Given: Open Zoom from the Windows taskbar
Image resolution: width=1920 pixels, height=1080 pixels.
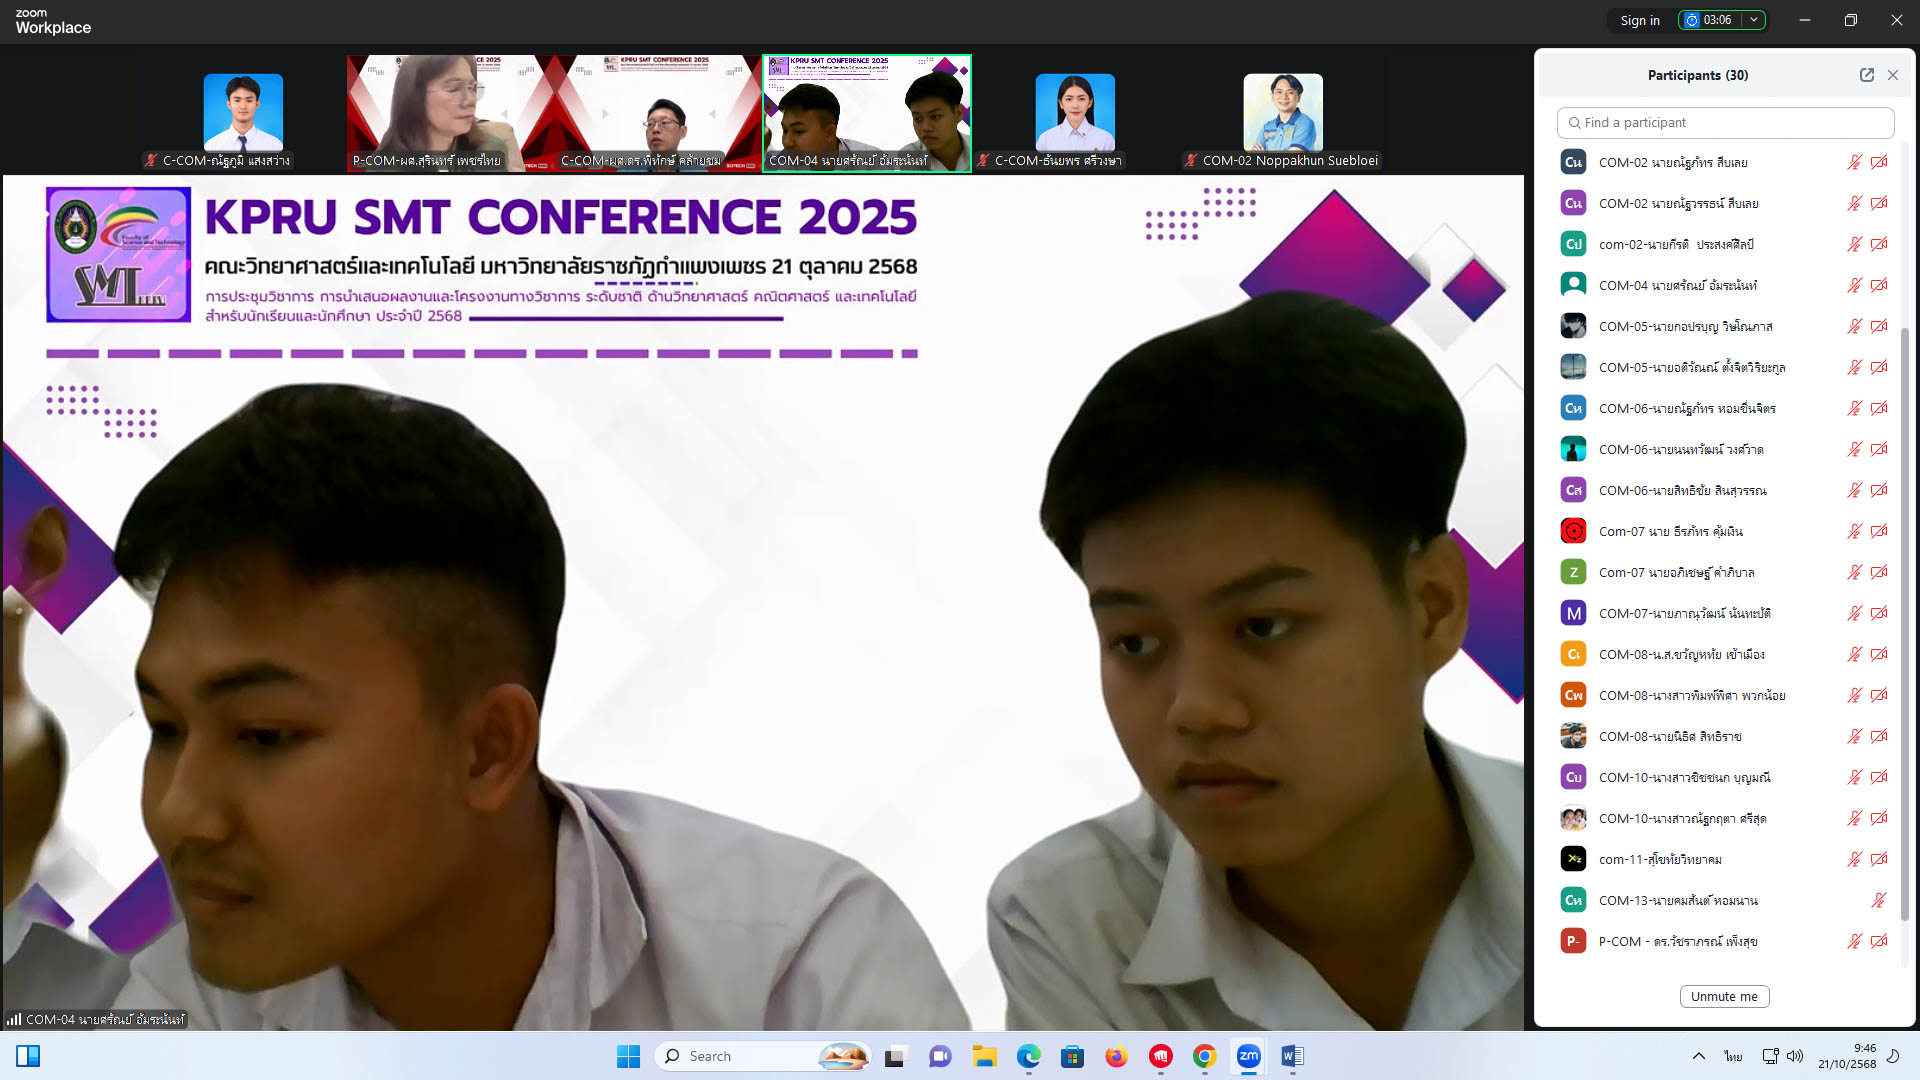Looking at the screenshot, I should click(1248, 1056).
